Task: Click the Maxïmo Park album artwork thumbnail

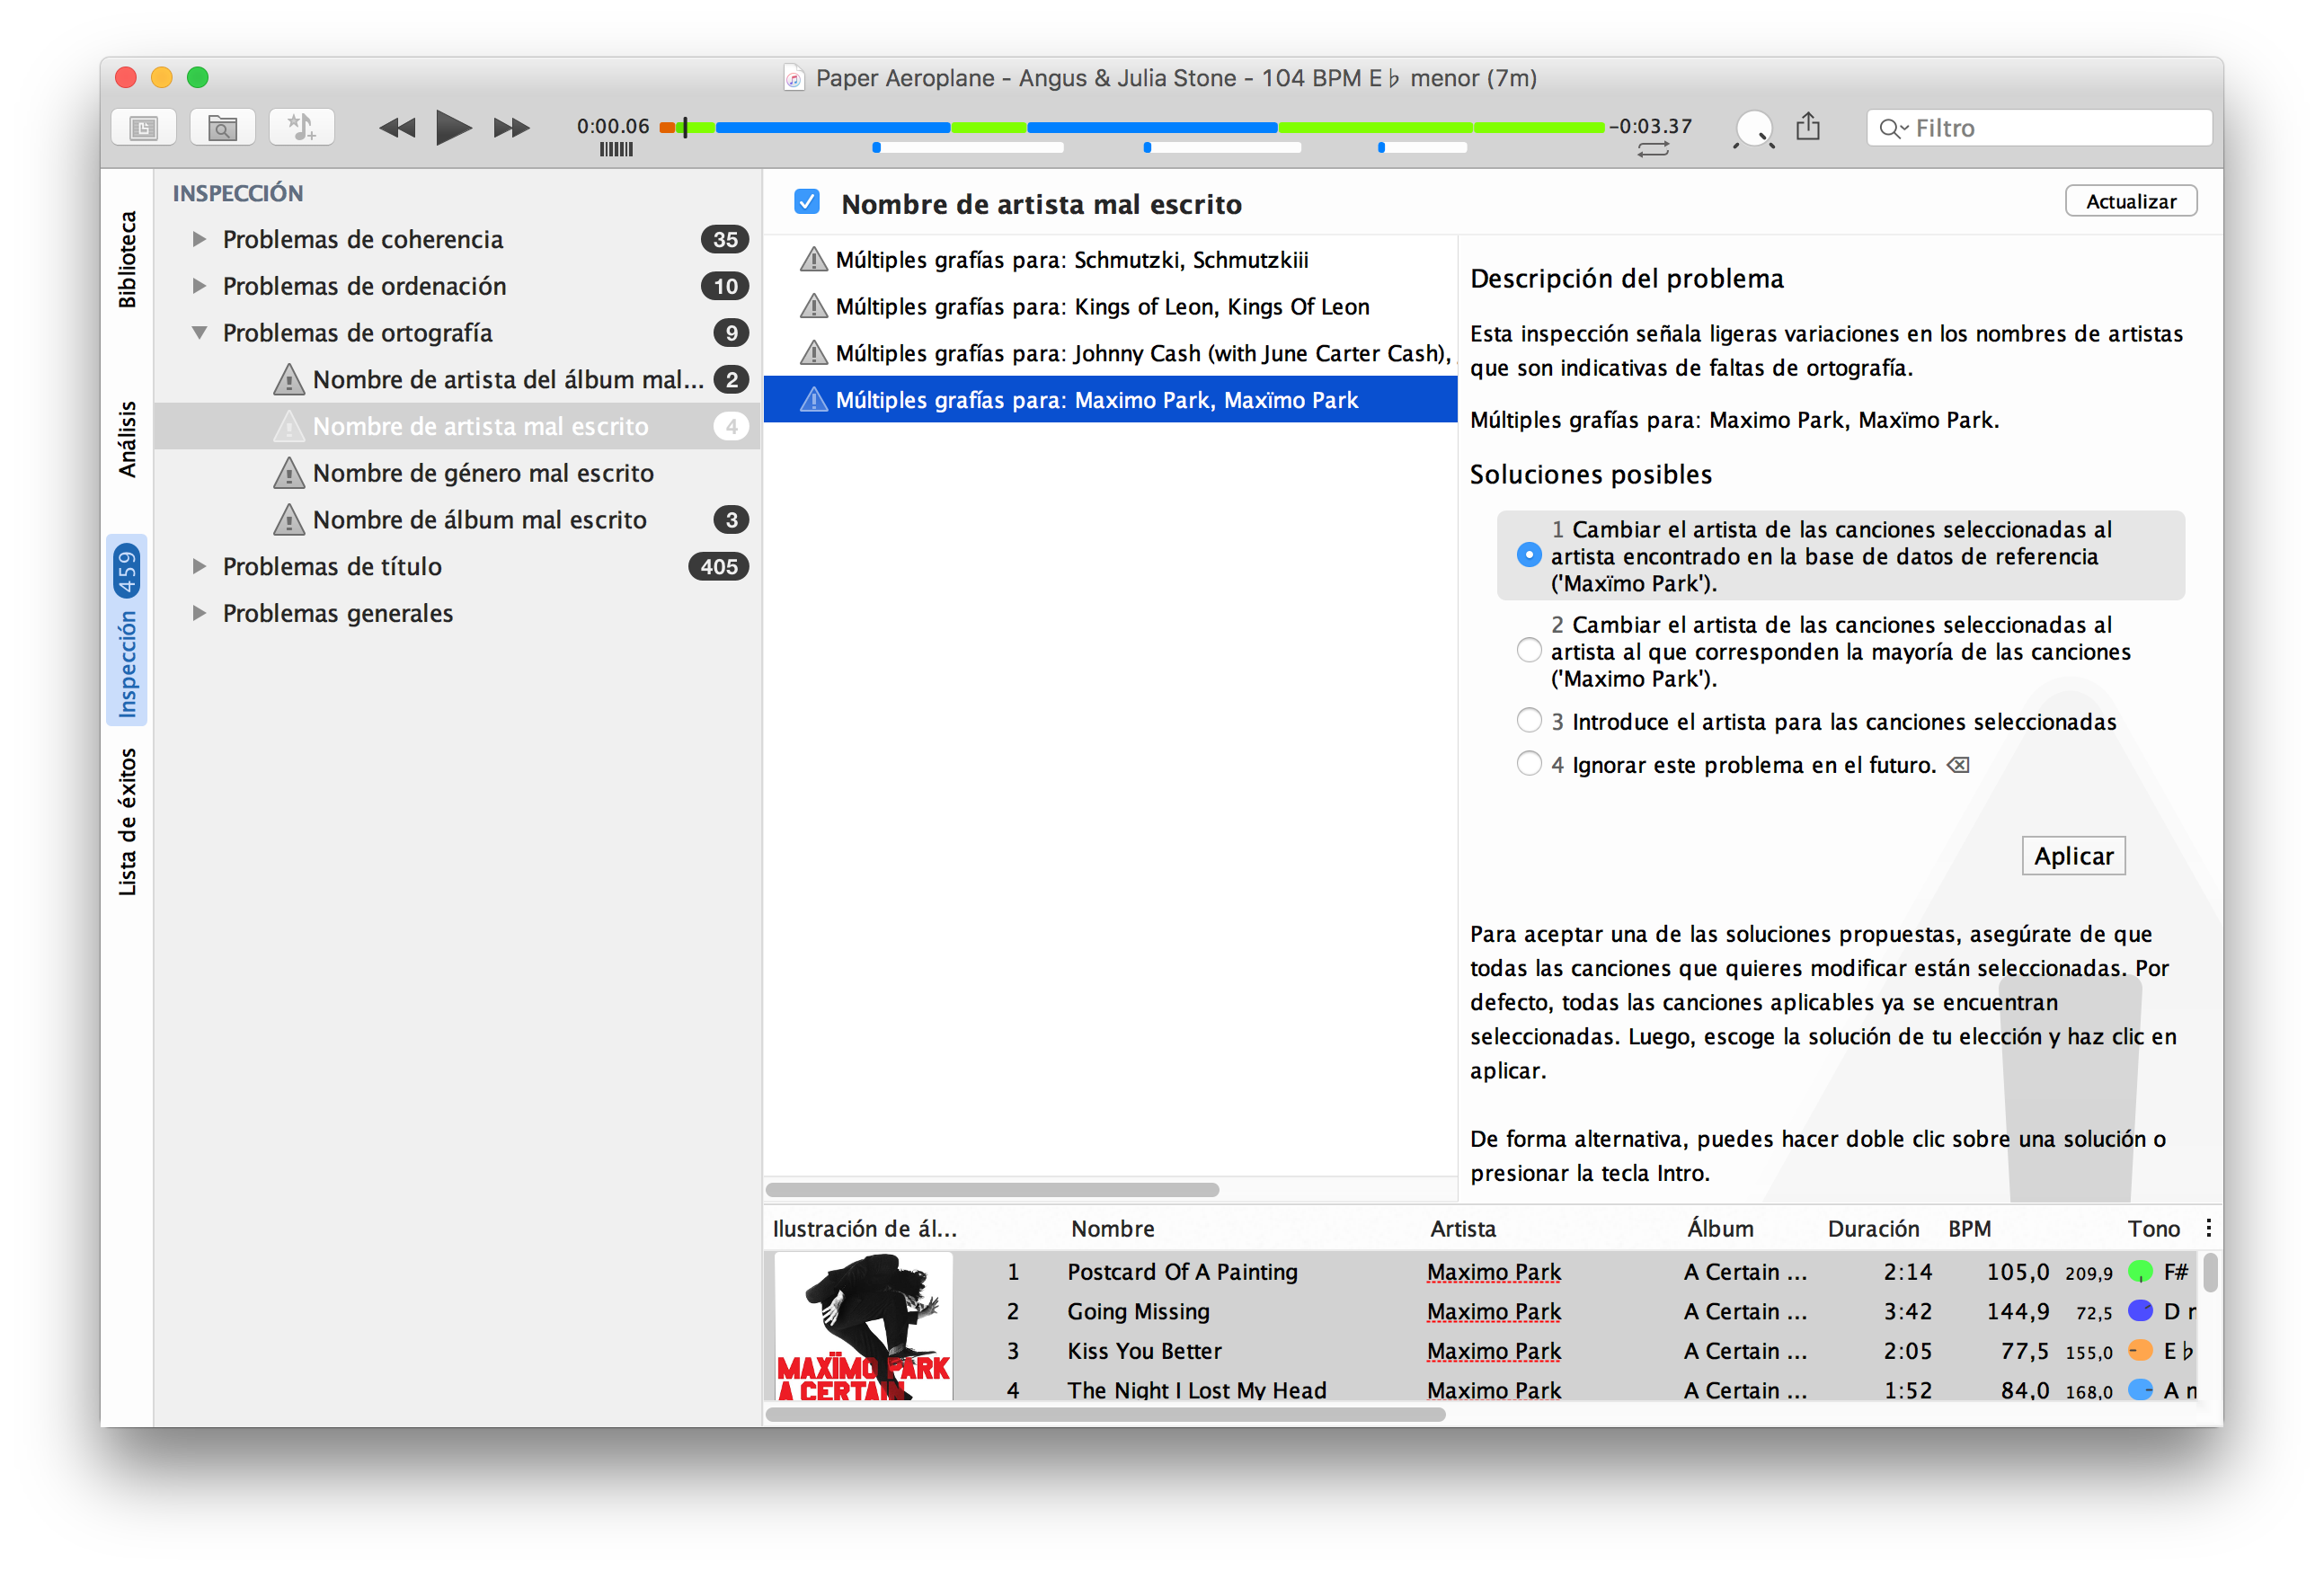Action: (864, 1326)
